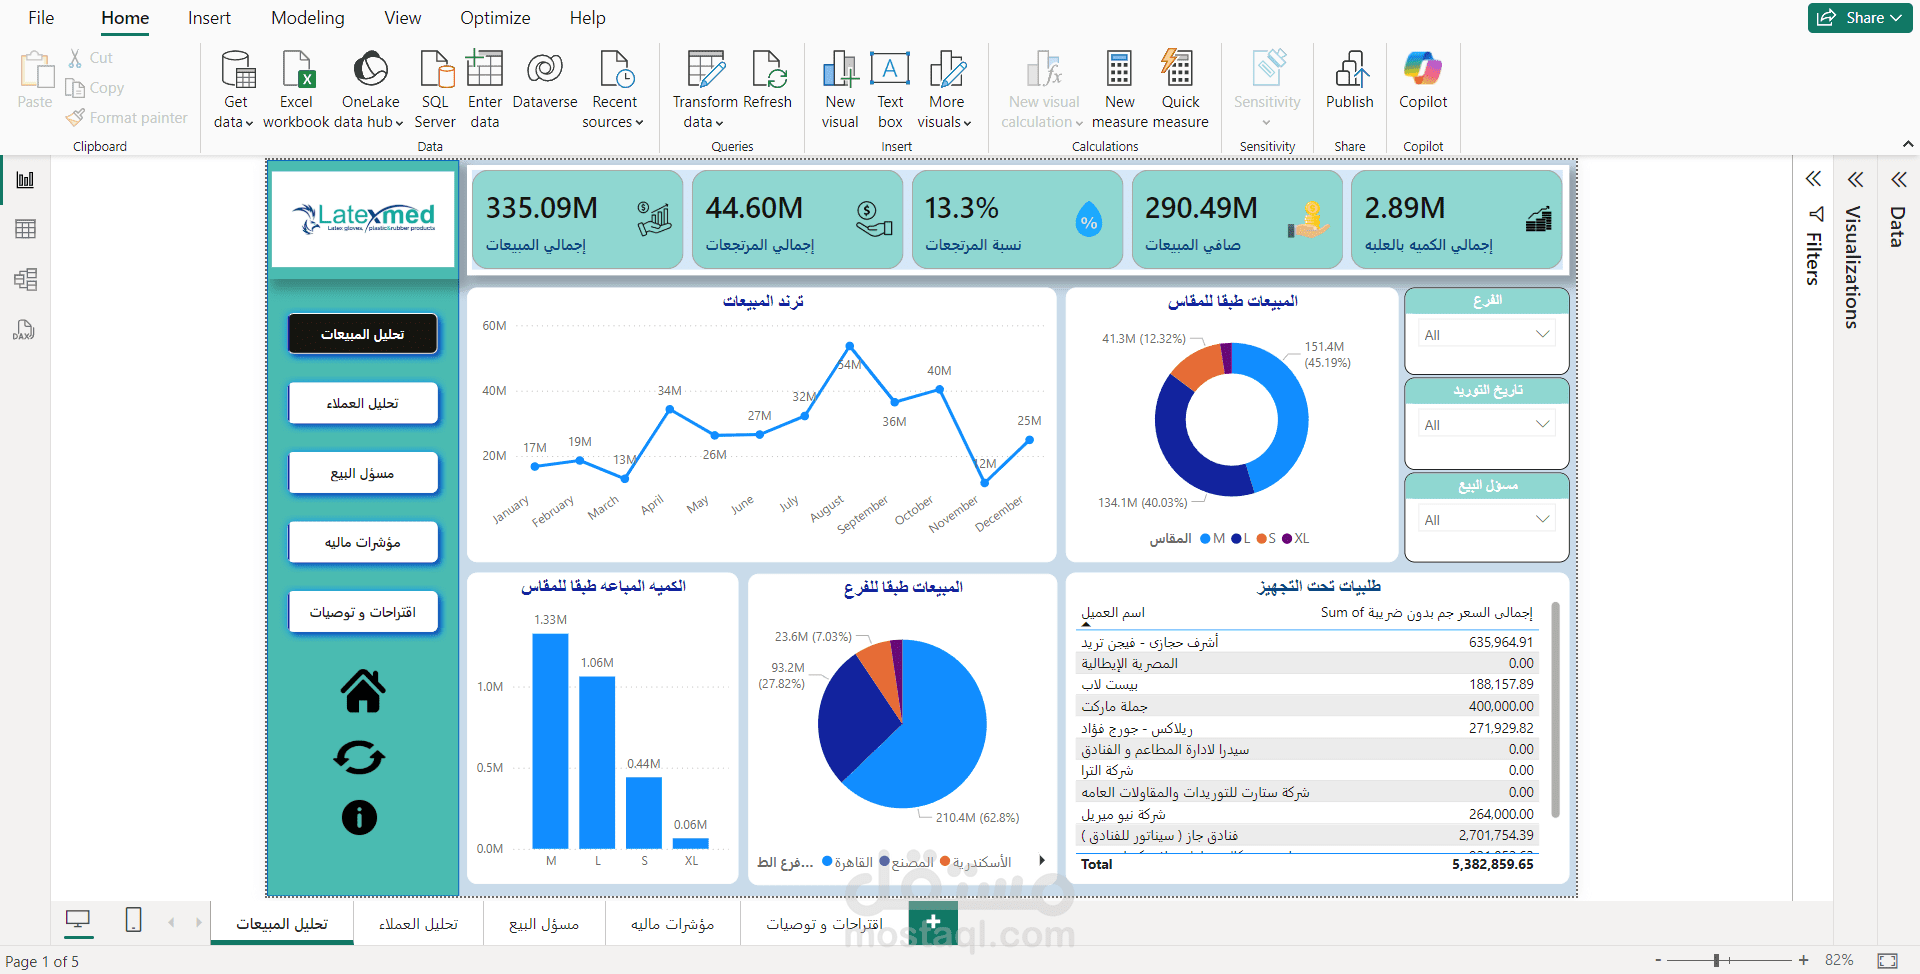Expand the Filters pane

1813,180
